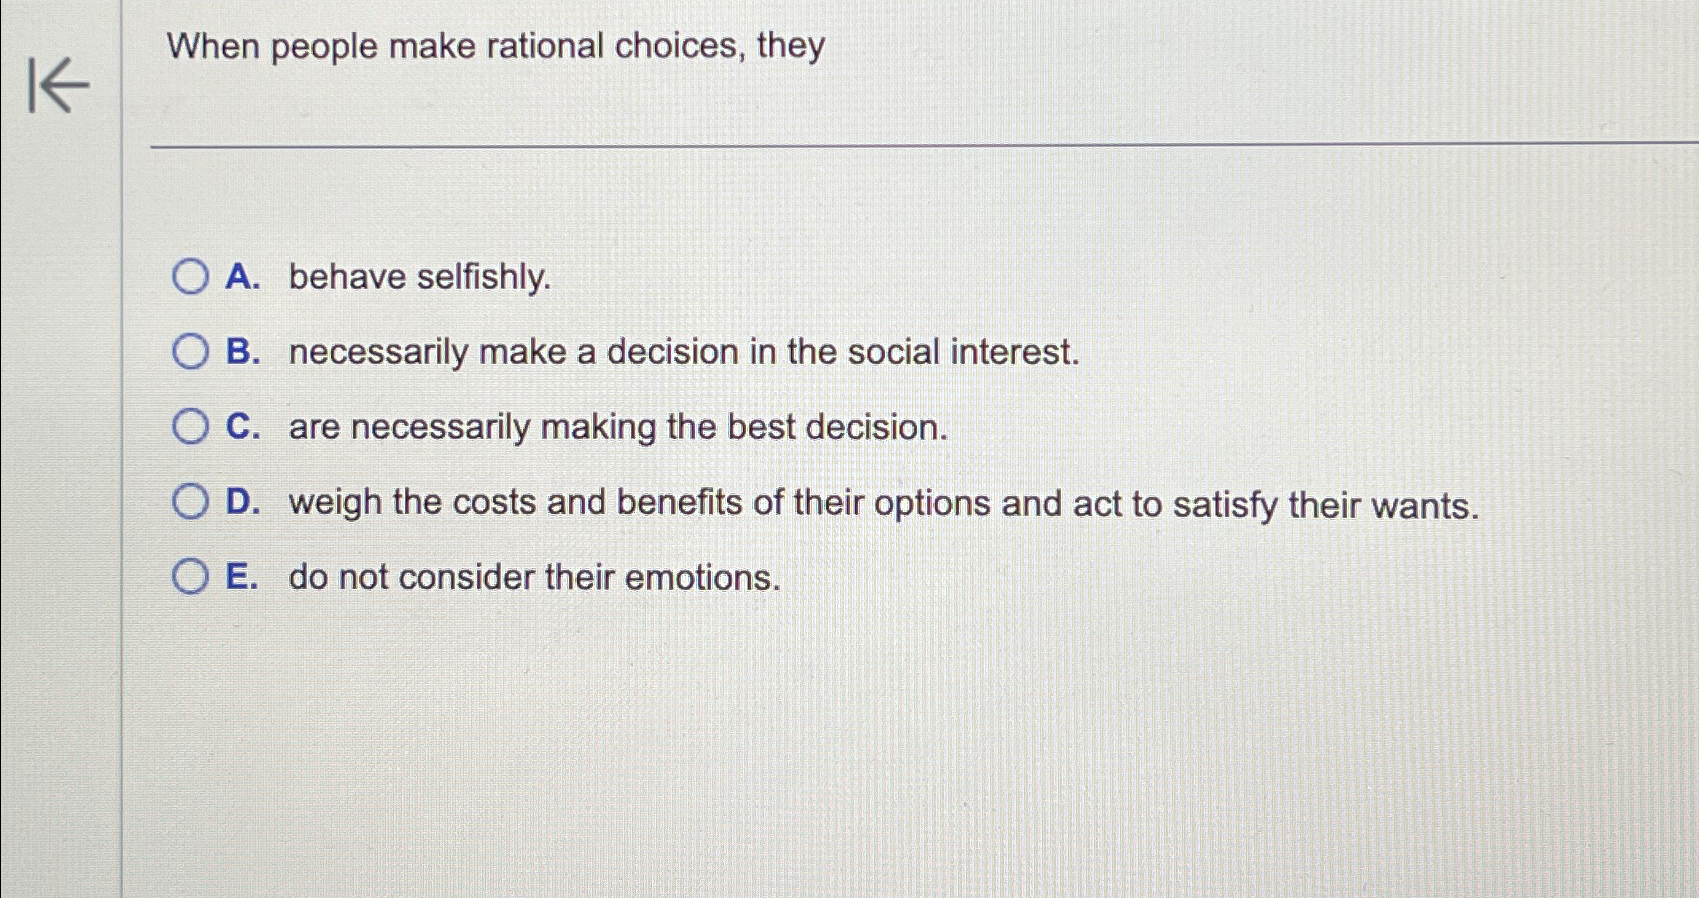This screenshot has width=1699, height=898.
Task: Choose answer about social interest decisions
Action: (683, 352)
